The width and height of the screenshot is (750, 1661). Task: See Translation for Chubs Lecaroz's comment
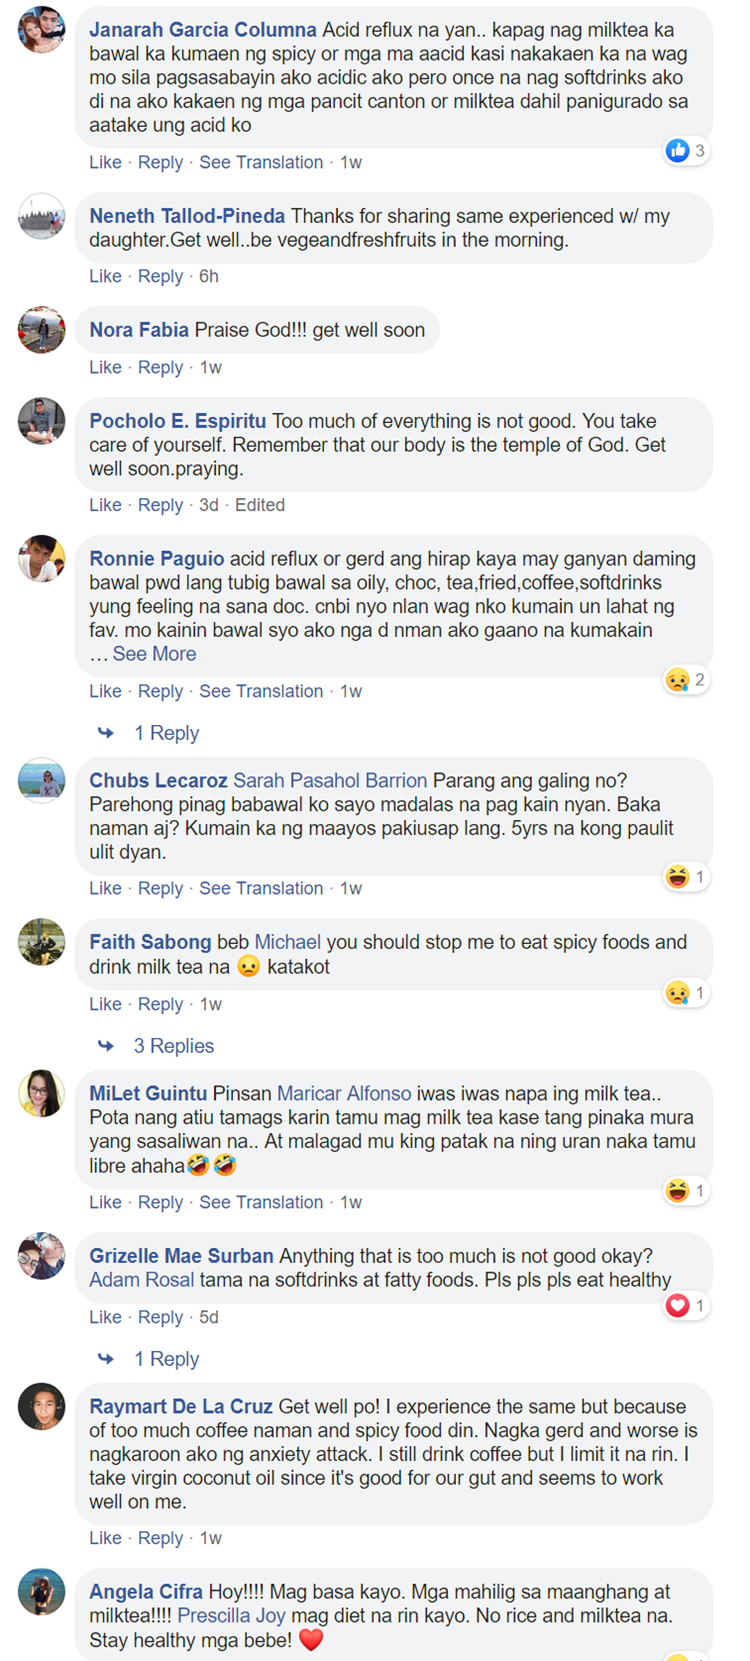(x=261, y=888)
